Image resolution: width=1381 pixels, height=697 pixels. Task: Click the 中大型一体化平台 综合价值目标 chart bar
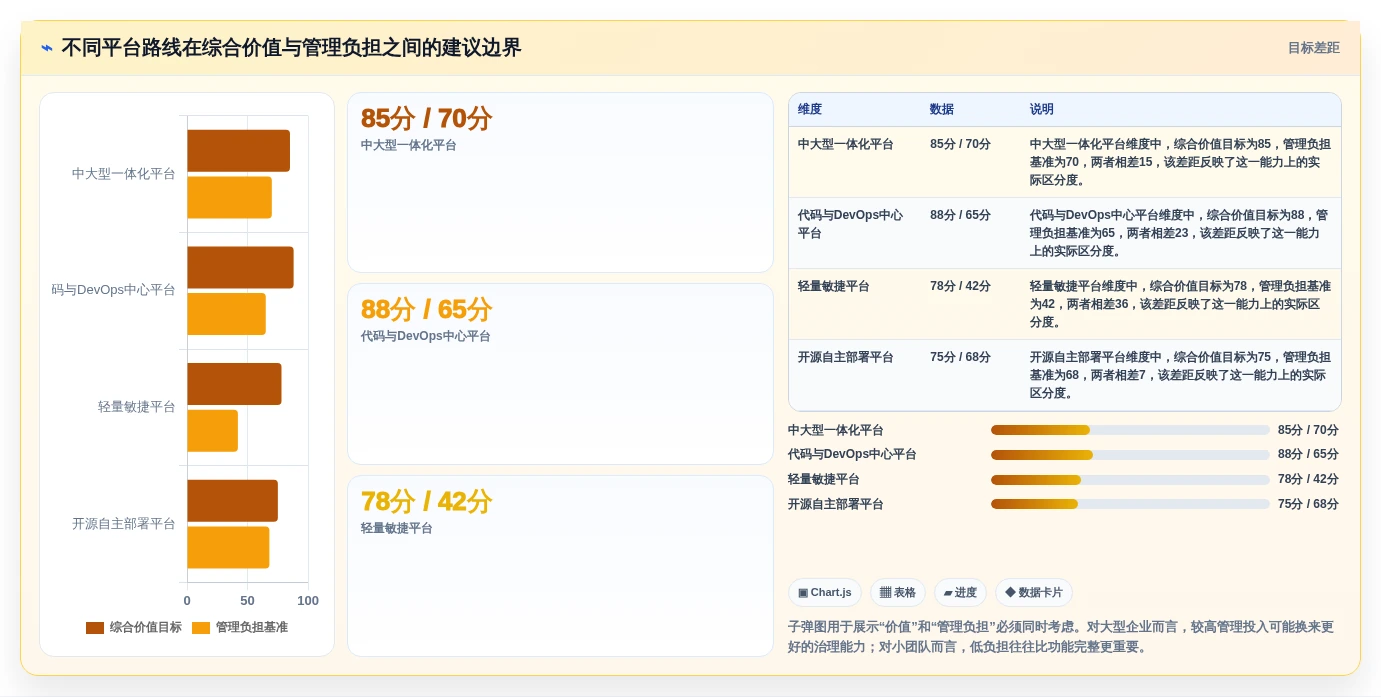238,151
